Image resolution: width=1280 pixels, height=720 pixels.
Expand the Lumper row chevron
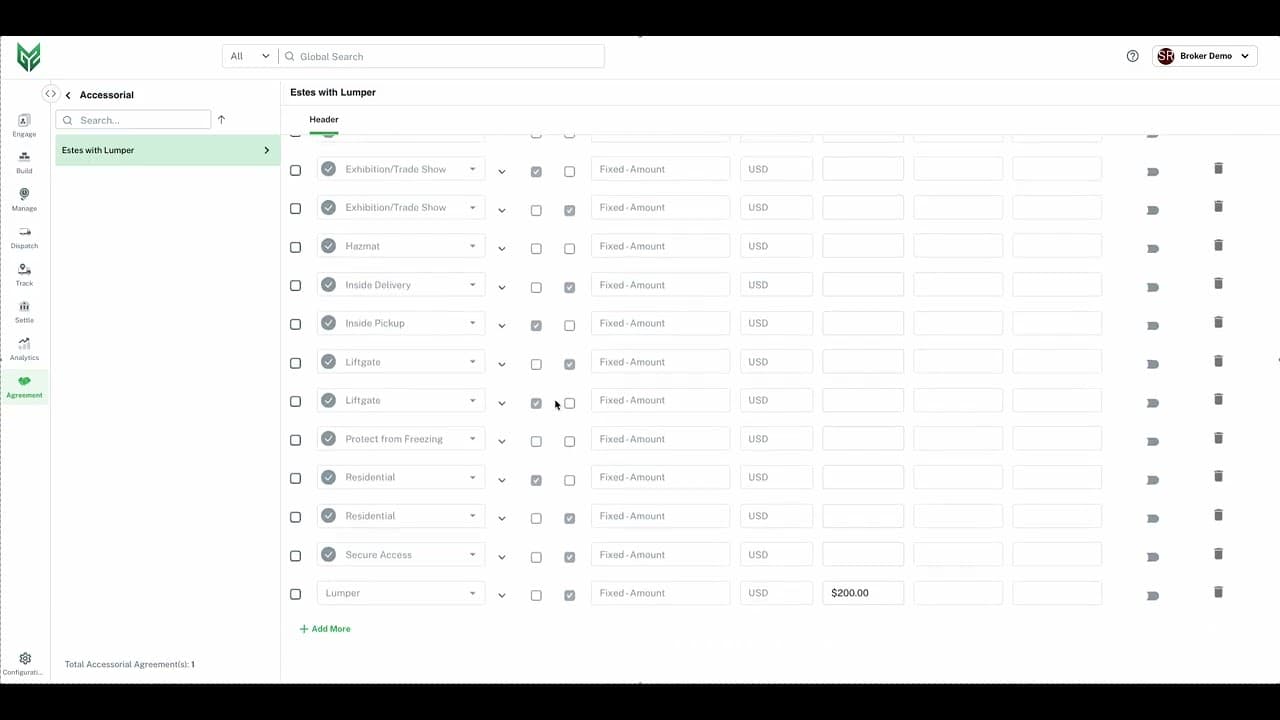click(x=502, y=596)
